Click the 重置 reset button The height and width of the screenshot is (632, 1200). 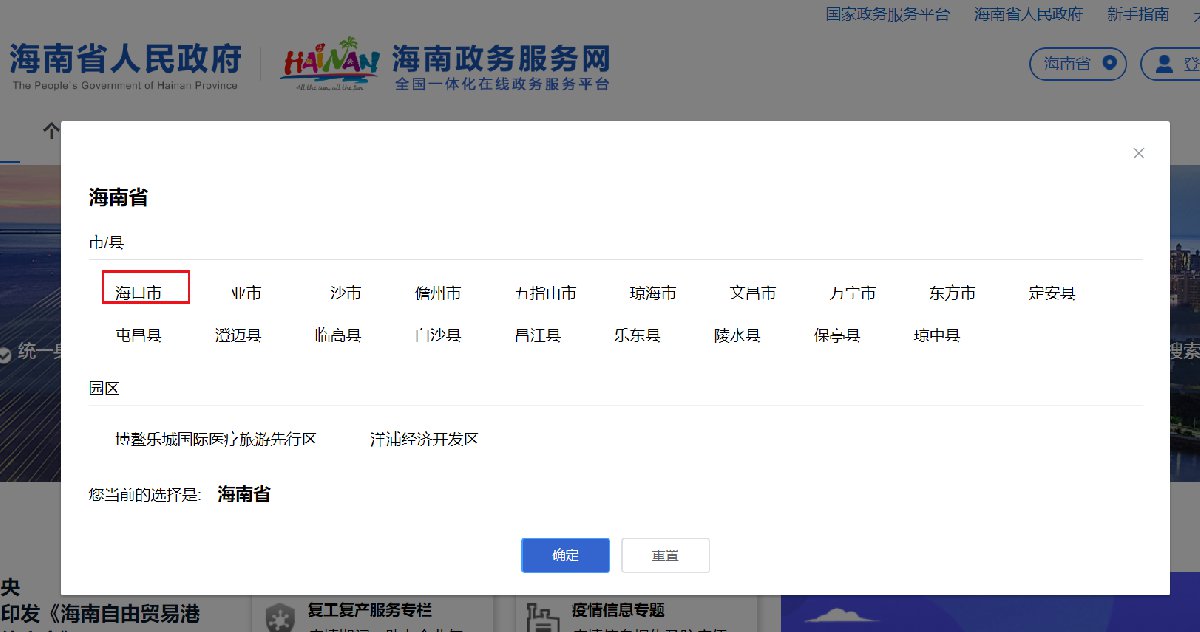(665, 555)
